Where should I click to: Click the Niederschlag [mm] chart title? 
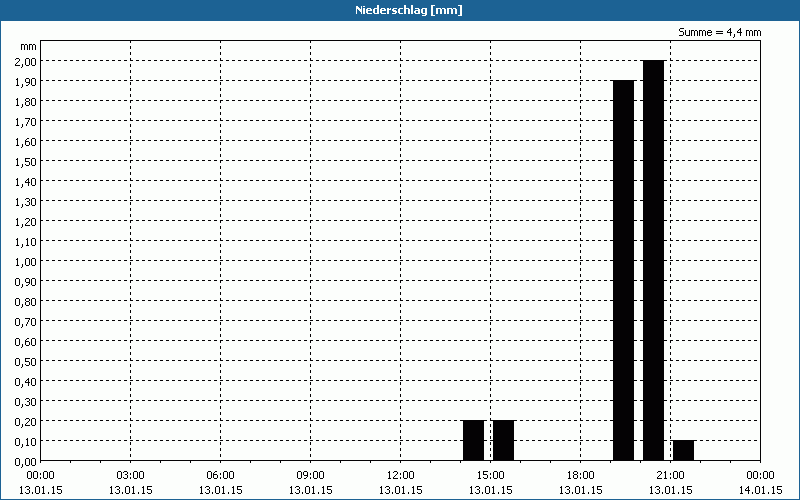pyautogui.click(x=409, y=10)
